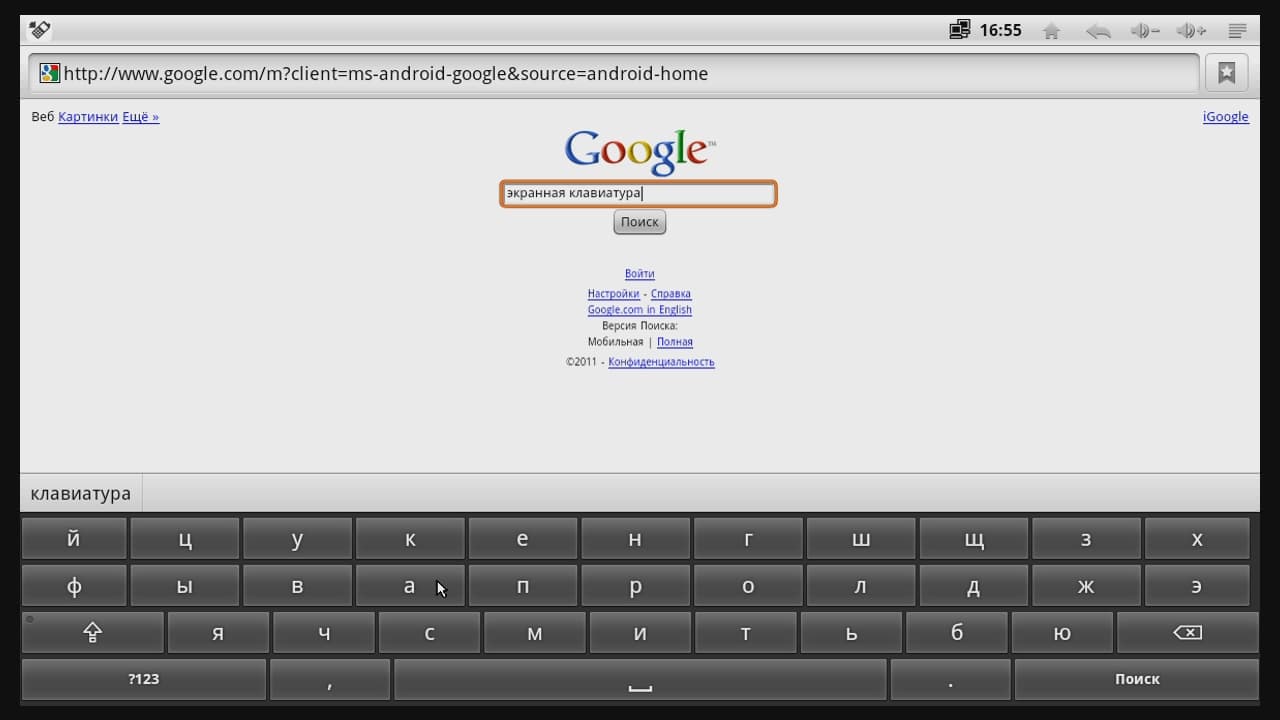Tap the л key
1280x720 pixels.
[x=860, y=586]
